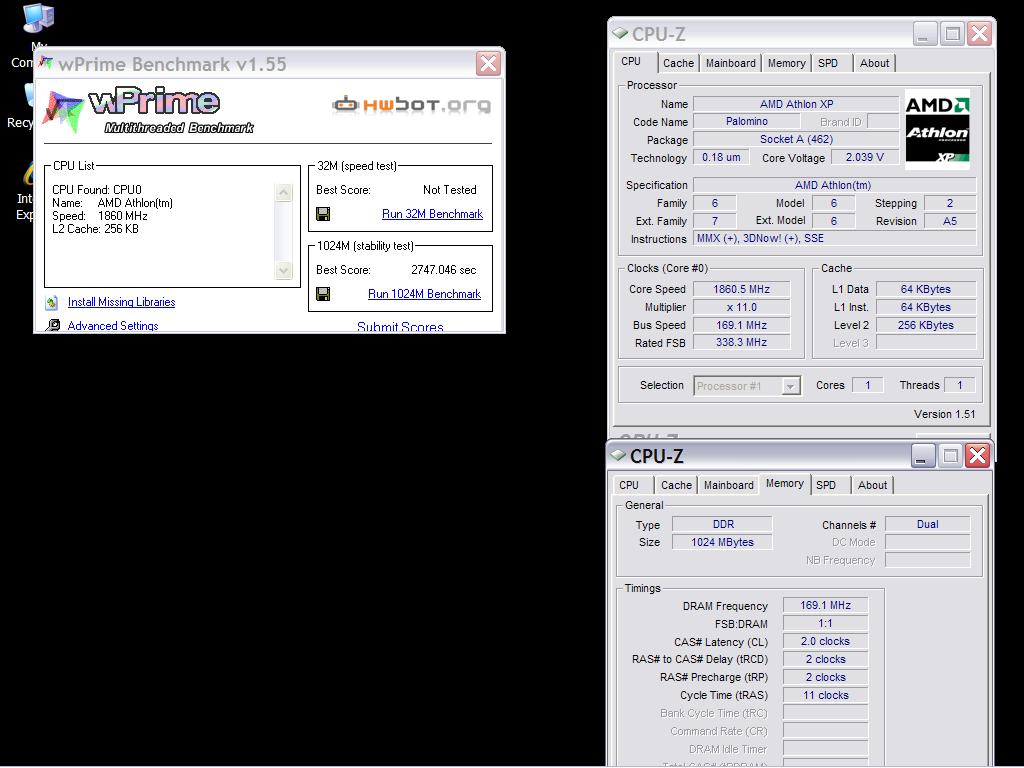Open Install Missing Libraries link
Viewport: 1024px width, 768px height.
point(121,302)
